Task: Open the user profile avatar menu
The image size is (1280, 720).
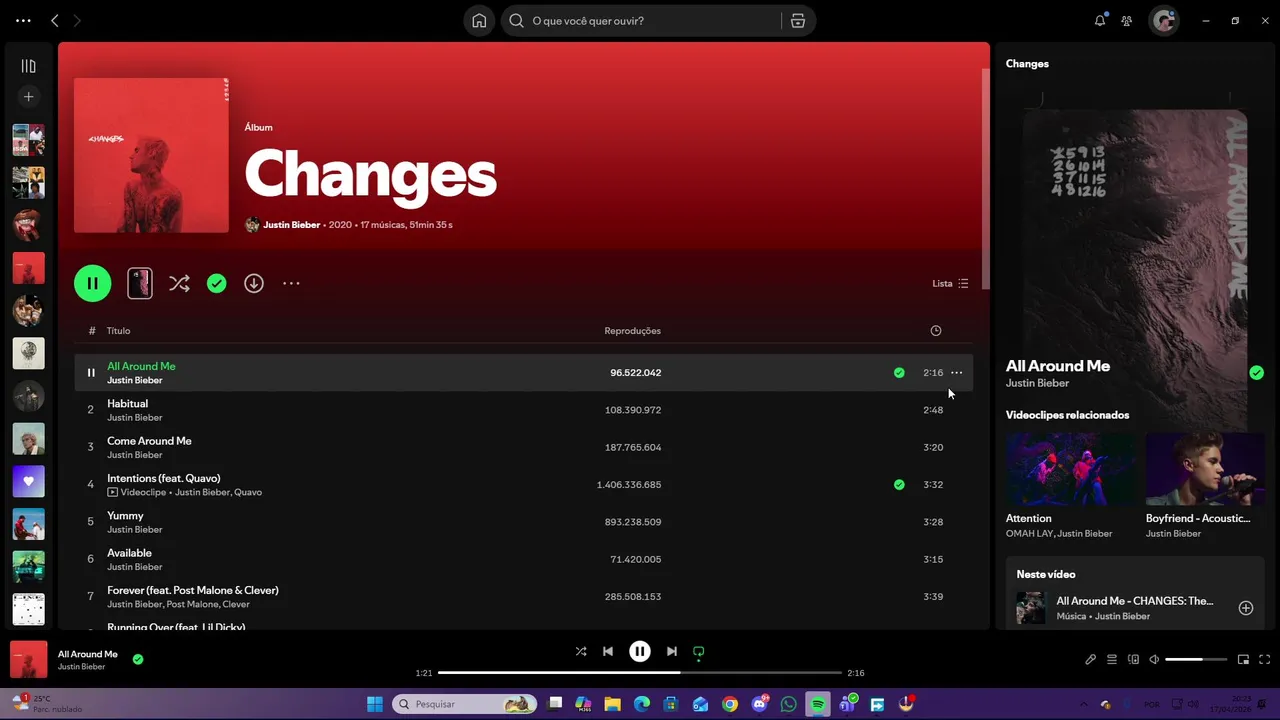Action: point(1164,20)
